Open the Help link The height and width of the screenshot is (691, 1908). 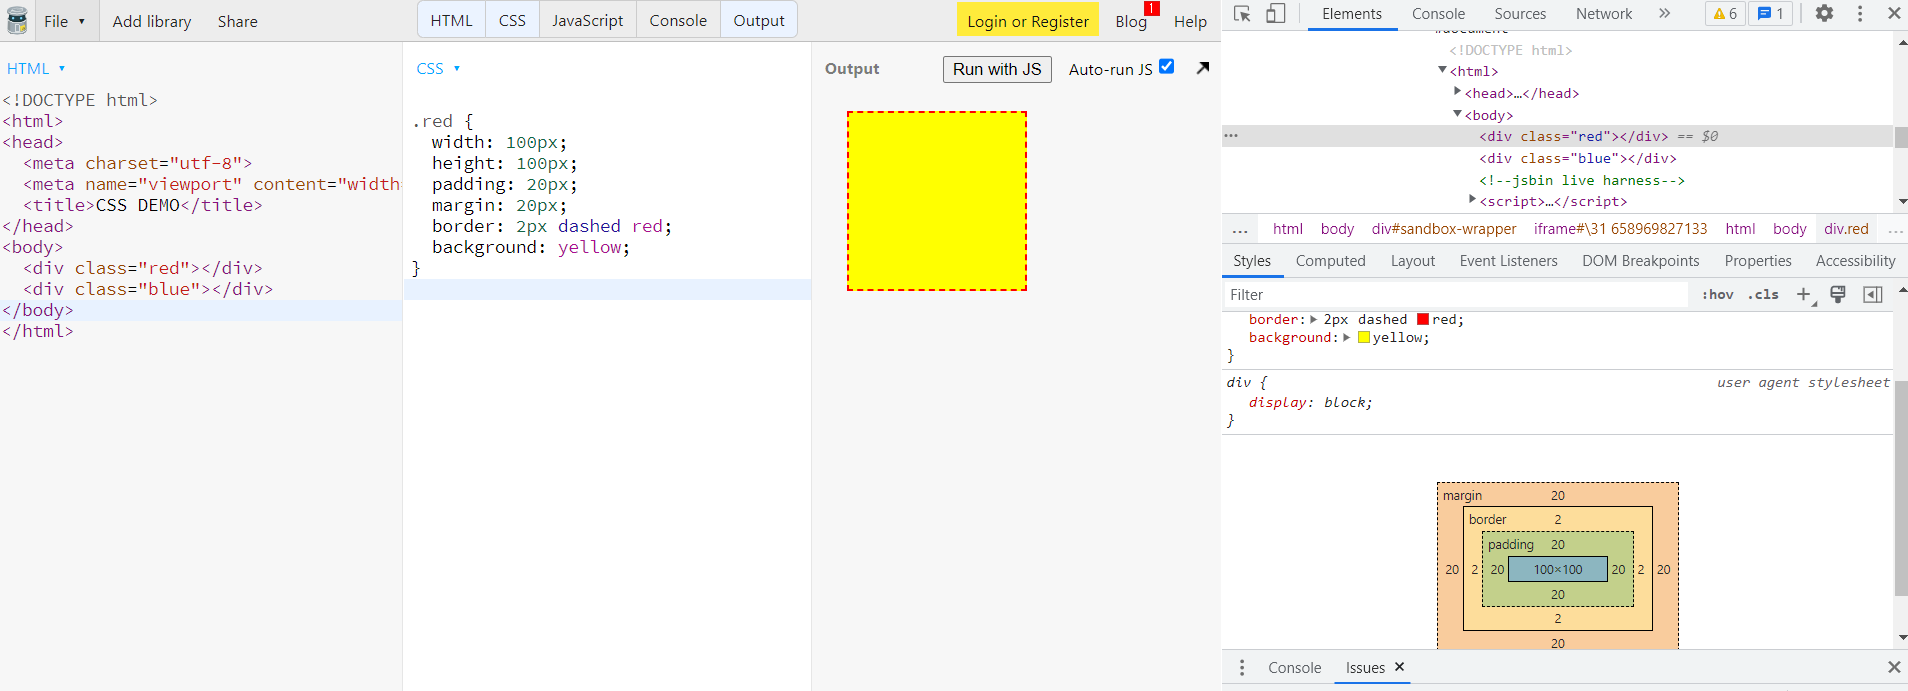click(1190, 21)
